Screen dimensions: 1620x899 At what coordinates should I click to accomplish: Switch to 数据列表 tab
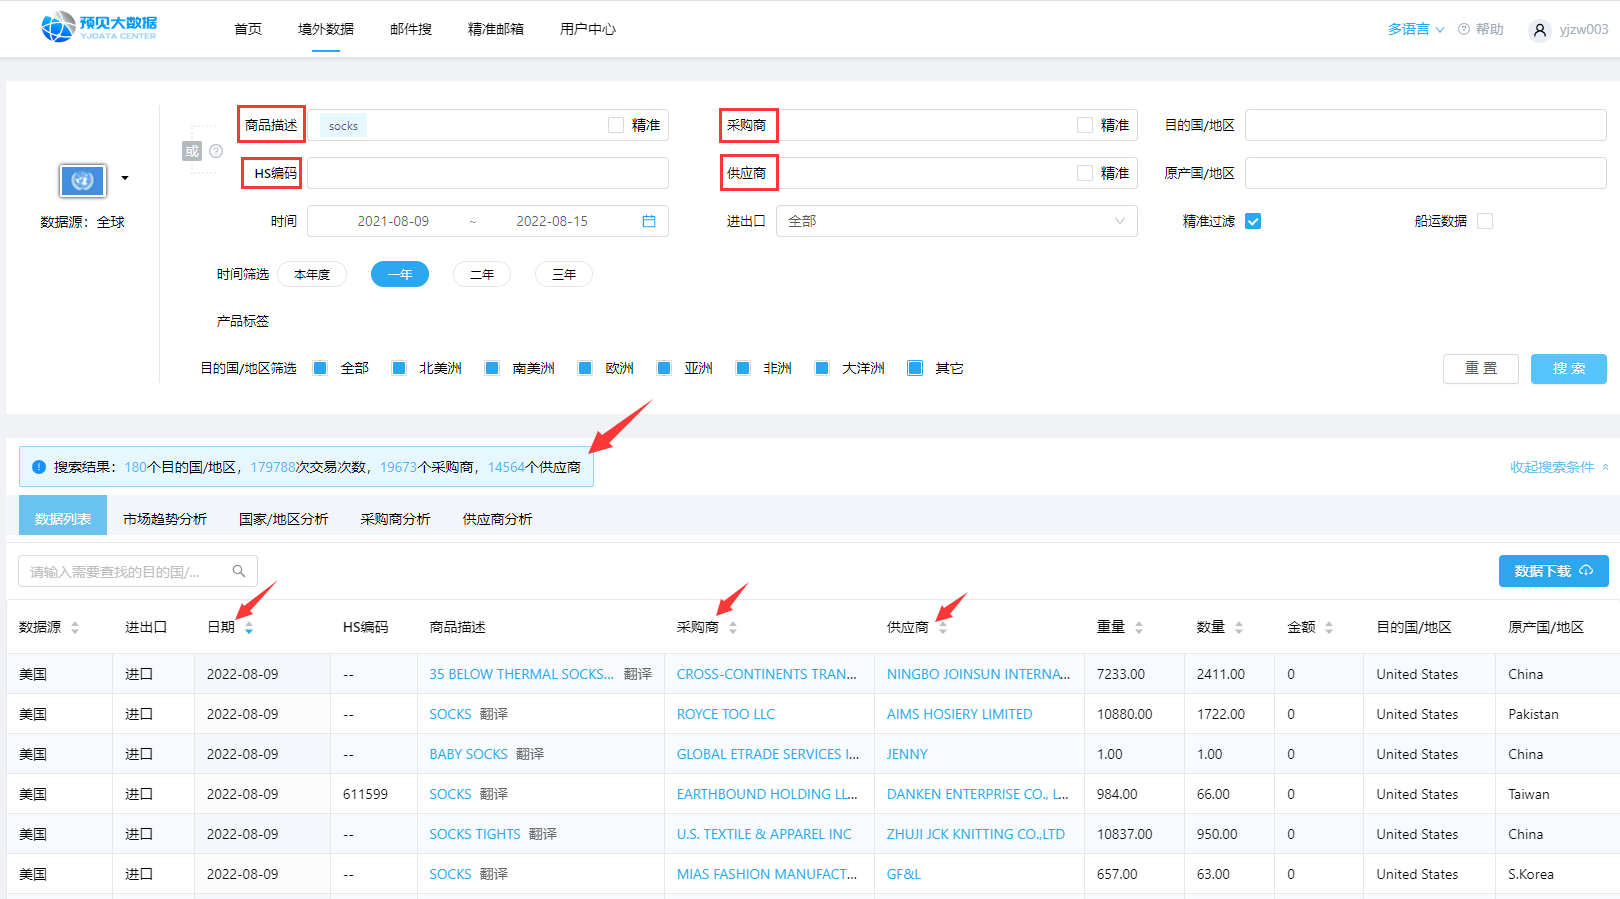coord(63,518)
